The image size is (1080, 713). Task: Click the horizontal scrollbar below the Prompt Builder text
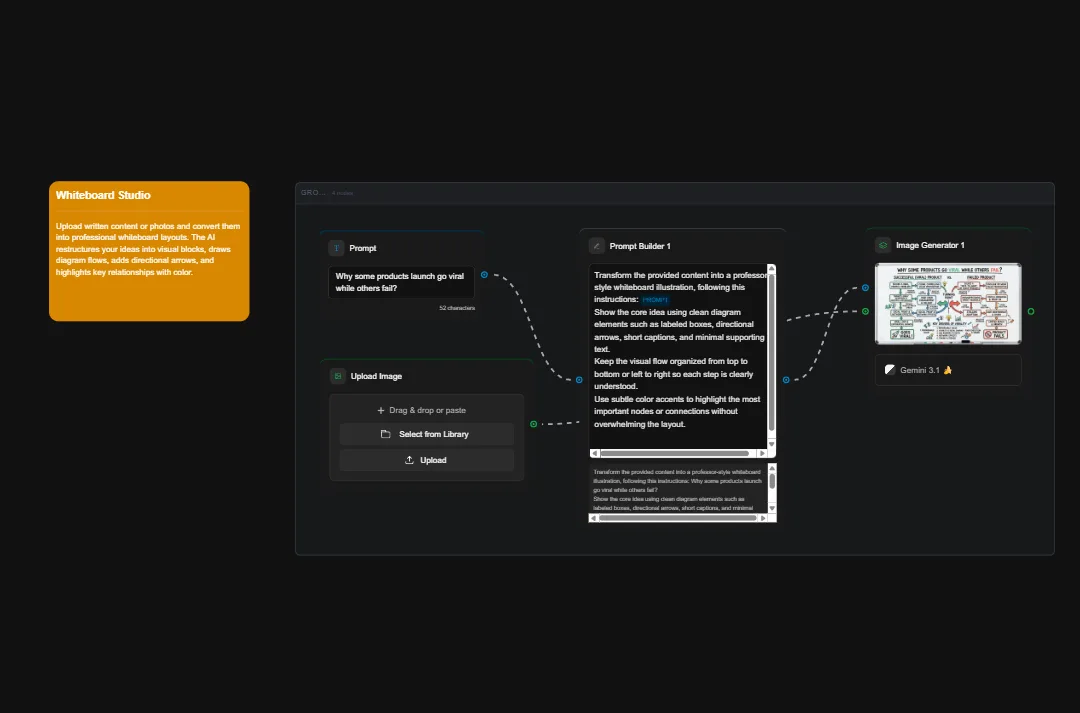point(680,453)
